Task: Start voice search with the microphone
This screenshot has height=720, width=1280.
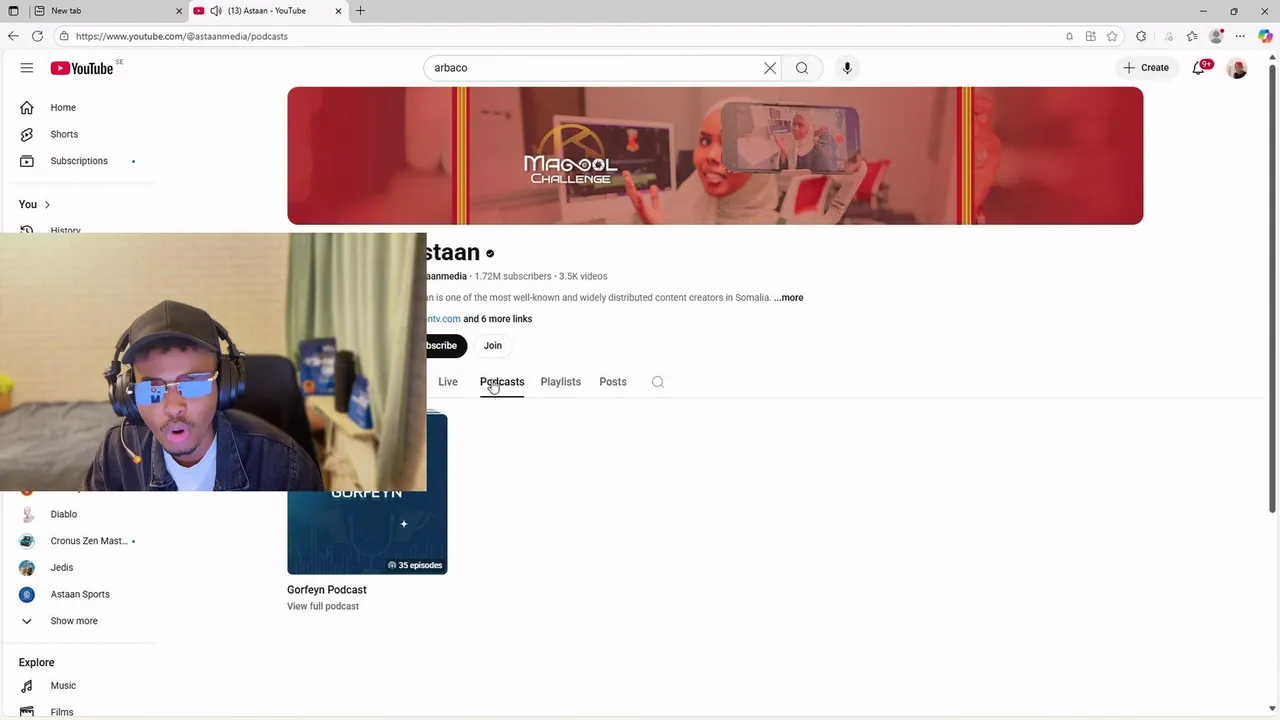Action: coord(847,68)
